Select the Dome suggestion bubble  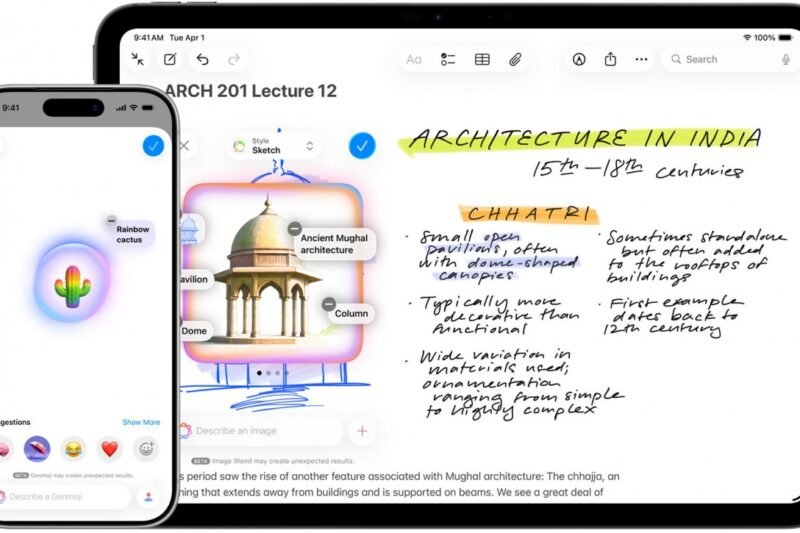click(x=194, y=331)
